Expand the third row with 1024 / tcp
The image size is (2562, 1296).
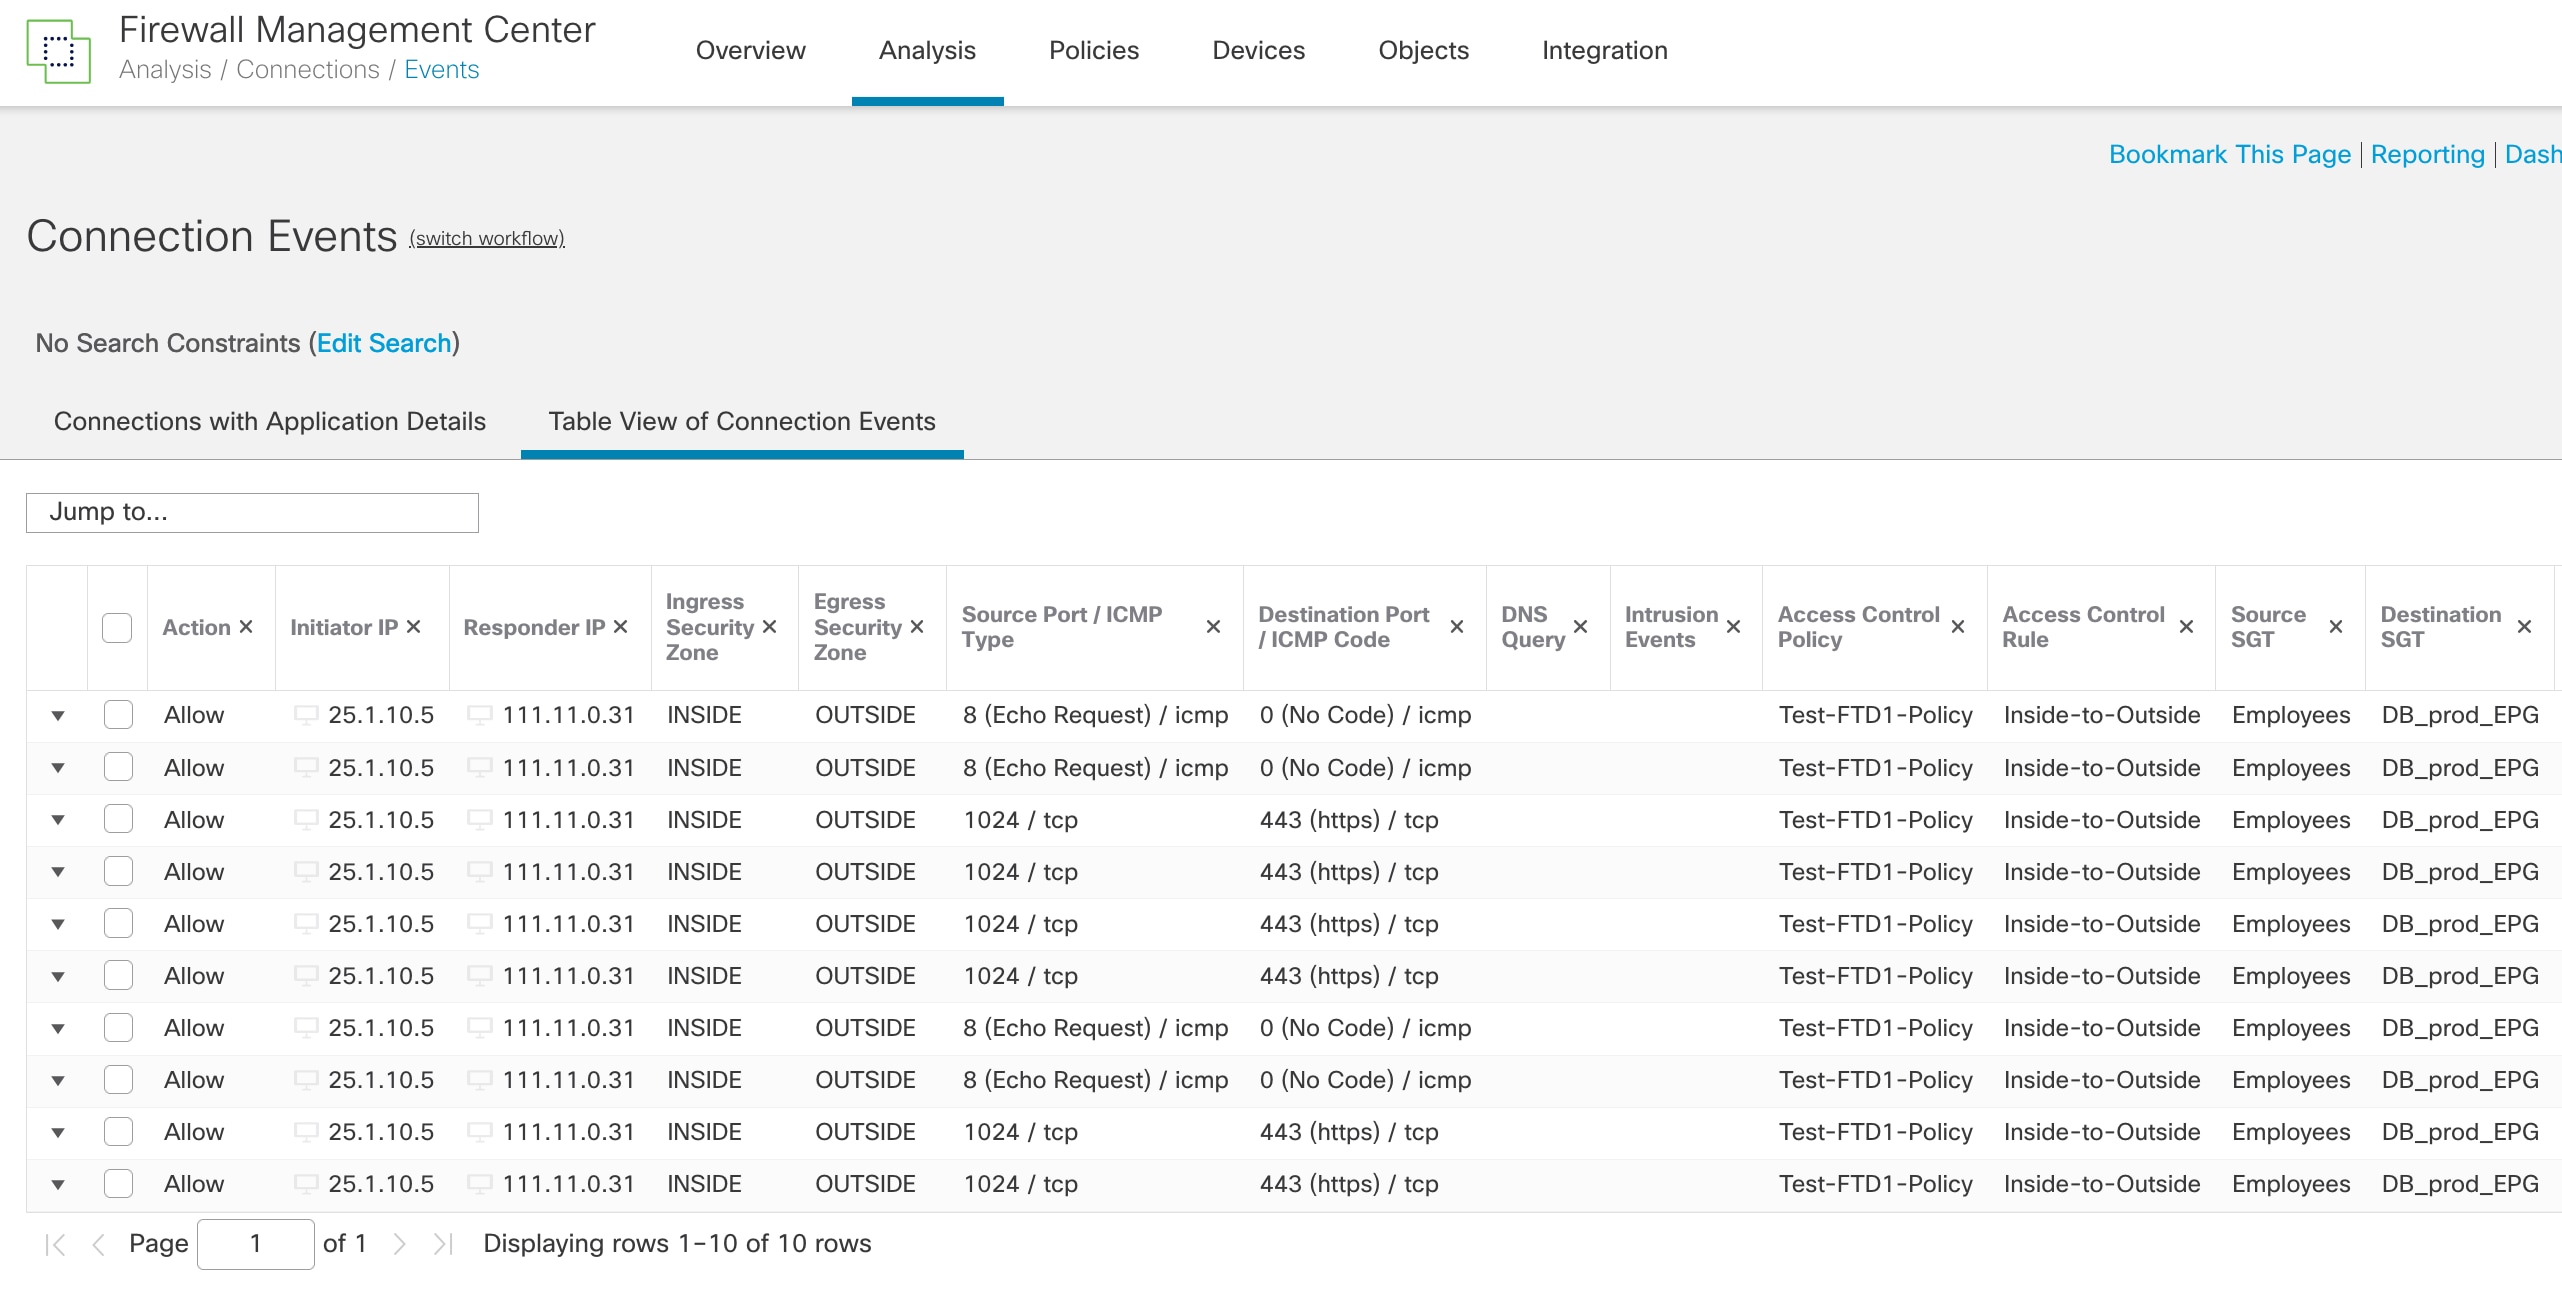(58, 820)
